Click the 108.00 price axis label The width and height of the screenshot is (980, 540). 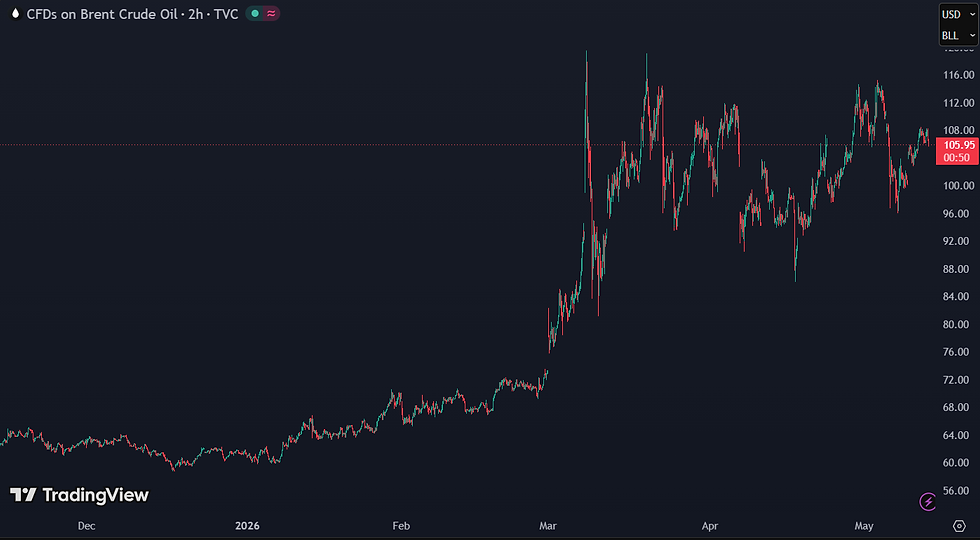[959, 130]
